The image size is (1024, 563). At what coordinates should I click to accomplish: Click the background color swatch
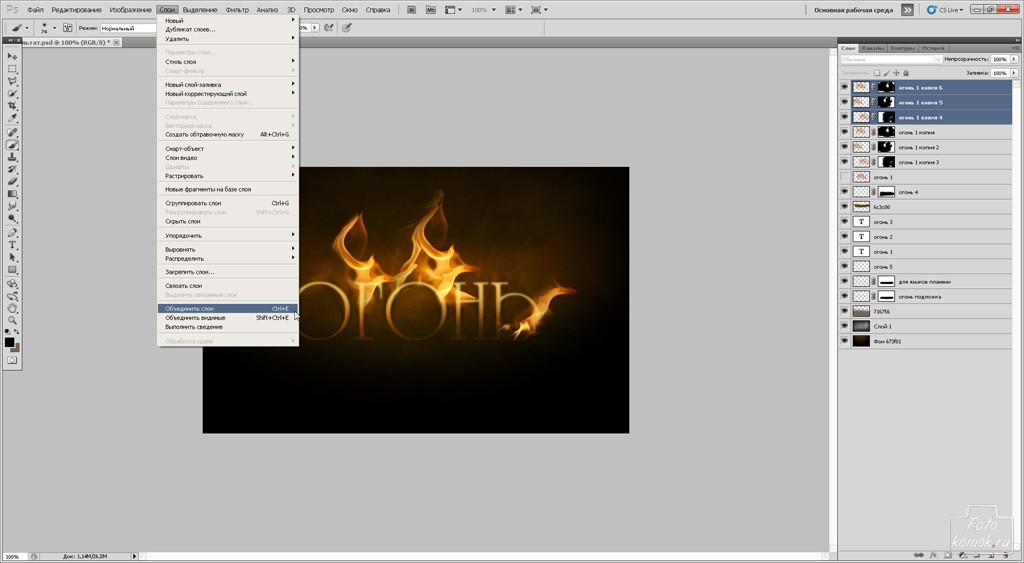point(16,347)
